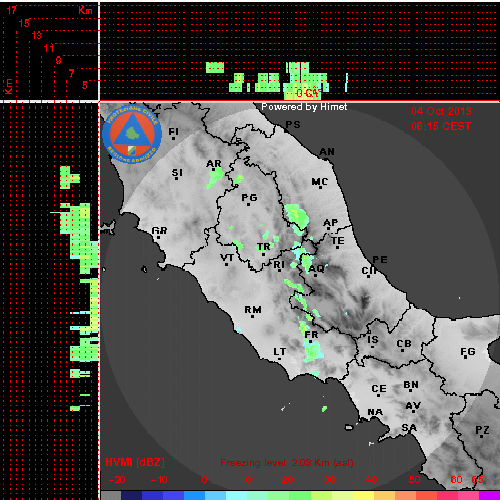This screenshot has width=500, height=500.
Task: Click the '-20' dBZ scale value
Action: click(x=117, y=480)
